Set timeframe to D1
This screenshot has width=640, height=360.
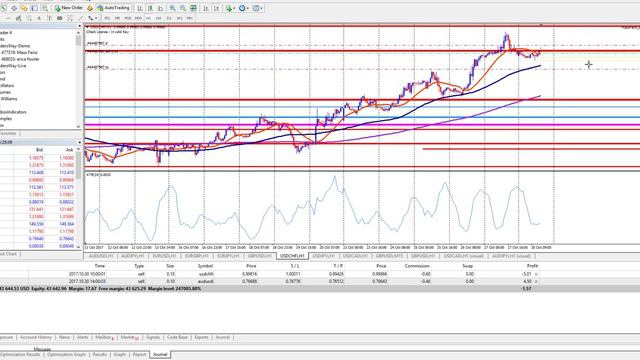tap(169, 18)
